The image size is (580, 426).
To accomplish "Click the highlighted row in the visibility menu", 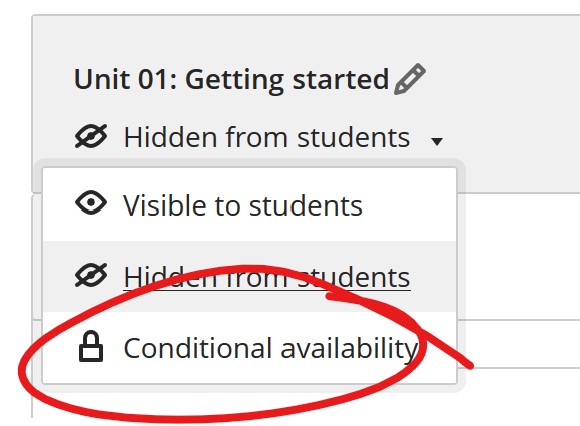I will tap(250, 277).
